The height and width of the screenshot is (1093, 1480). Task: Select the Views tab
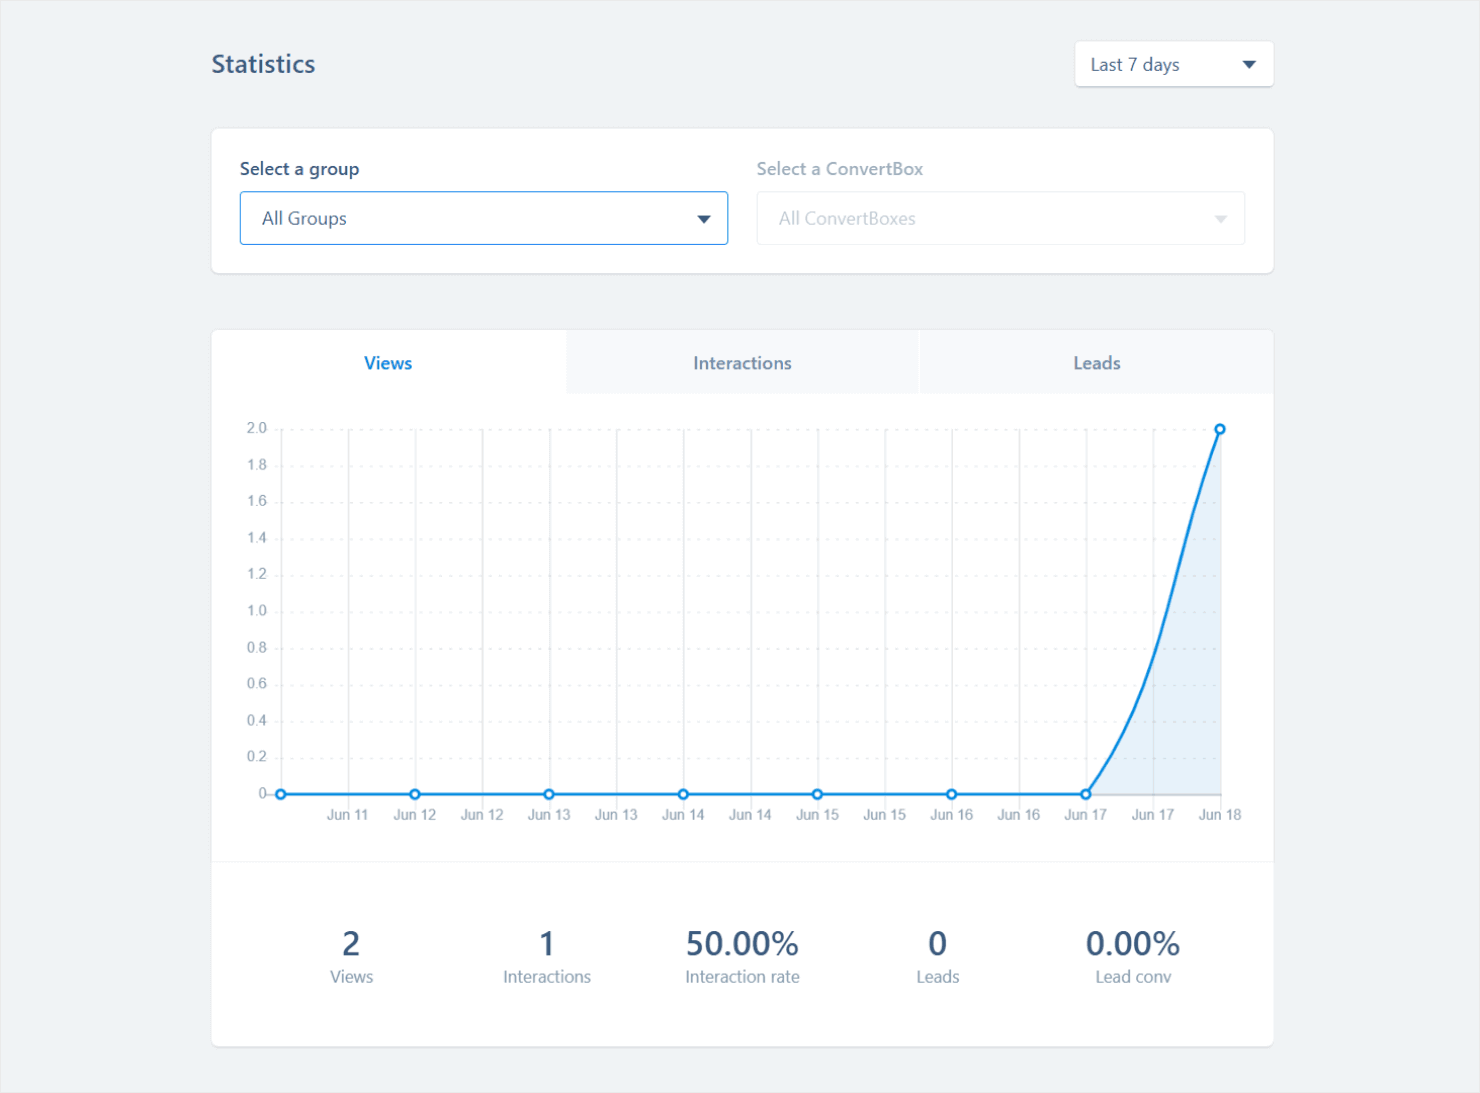point(388,362)
